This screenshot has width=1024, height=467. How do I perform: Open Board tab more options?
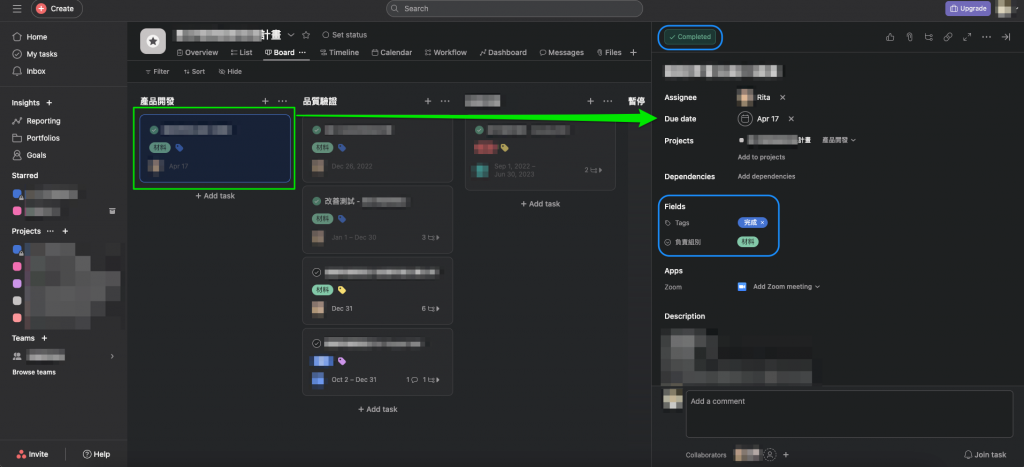pos(302,52)
